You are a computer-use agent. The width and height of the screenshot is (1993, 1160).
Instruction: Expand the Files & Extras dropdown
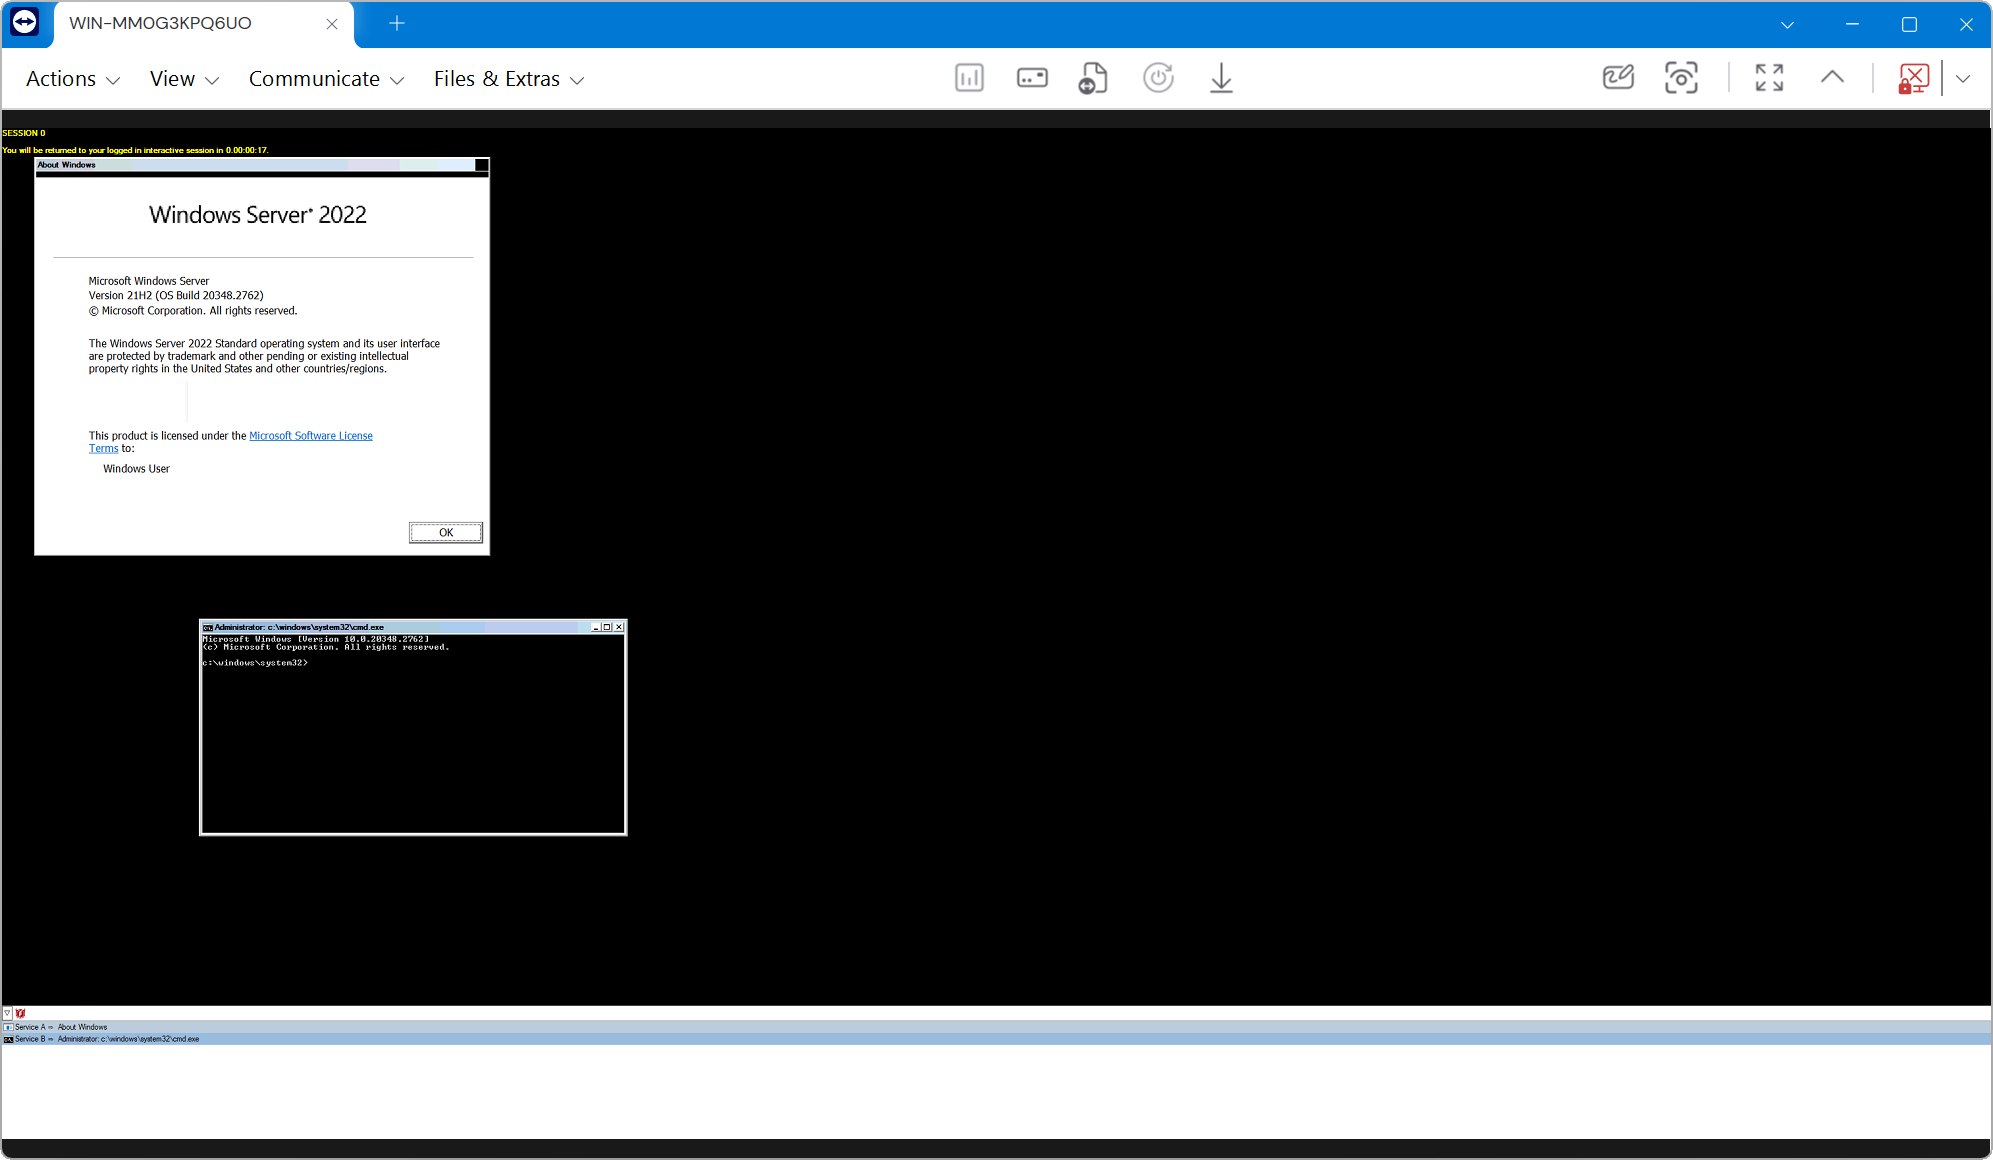click(x=508, y=79)
